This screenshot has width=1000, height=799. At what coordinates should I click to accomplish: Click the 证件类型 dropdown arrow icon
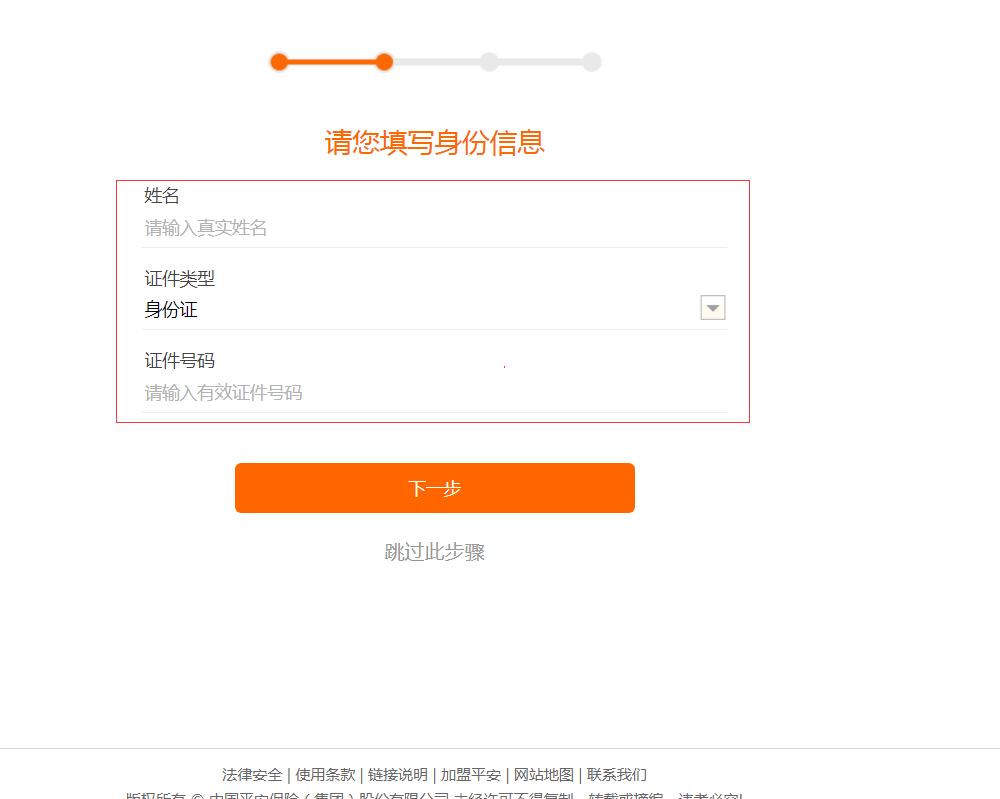tap(713, 308)
